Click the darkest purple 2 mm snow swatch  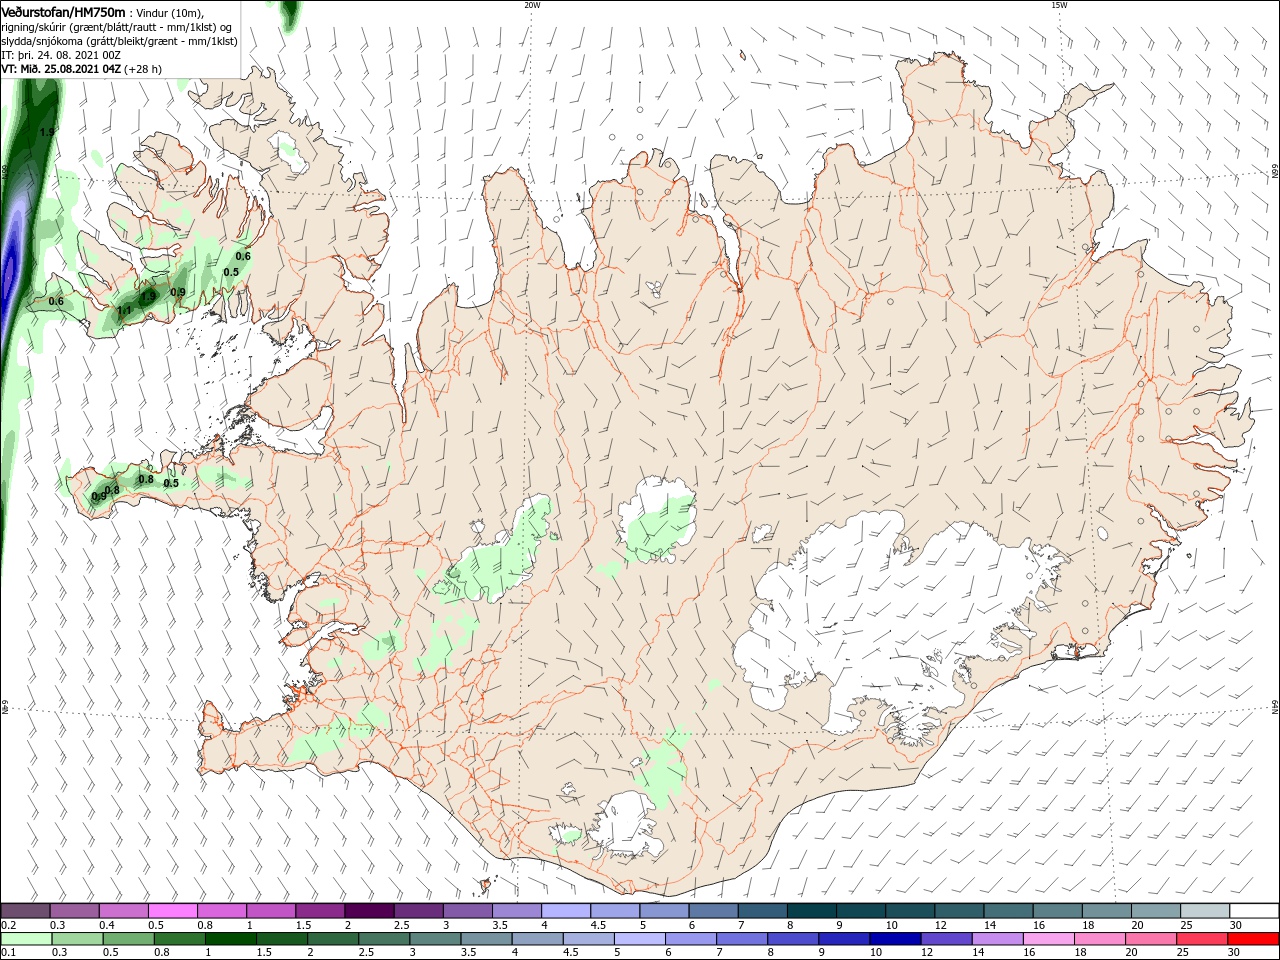click(x=369, y=911)
